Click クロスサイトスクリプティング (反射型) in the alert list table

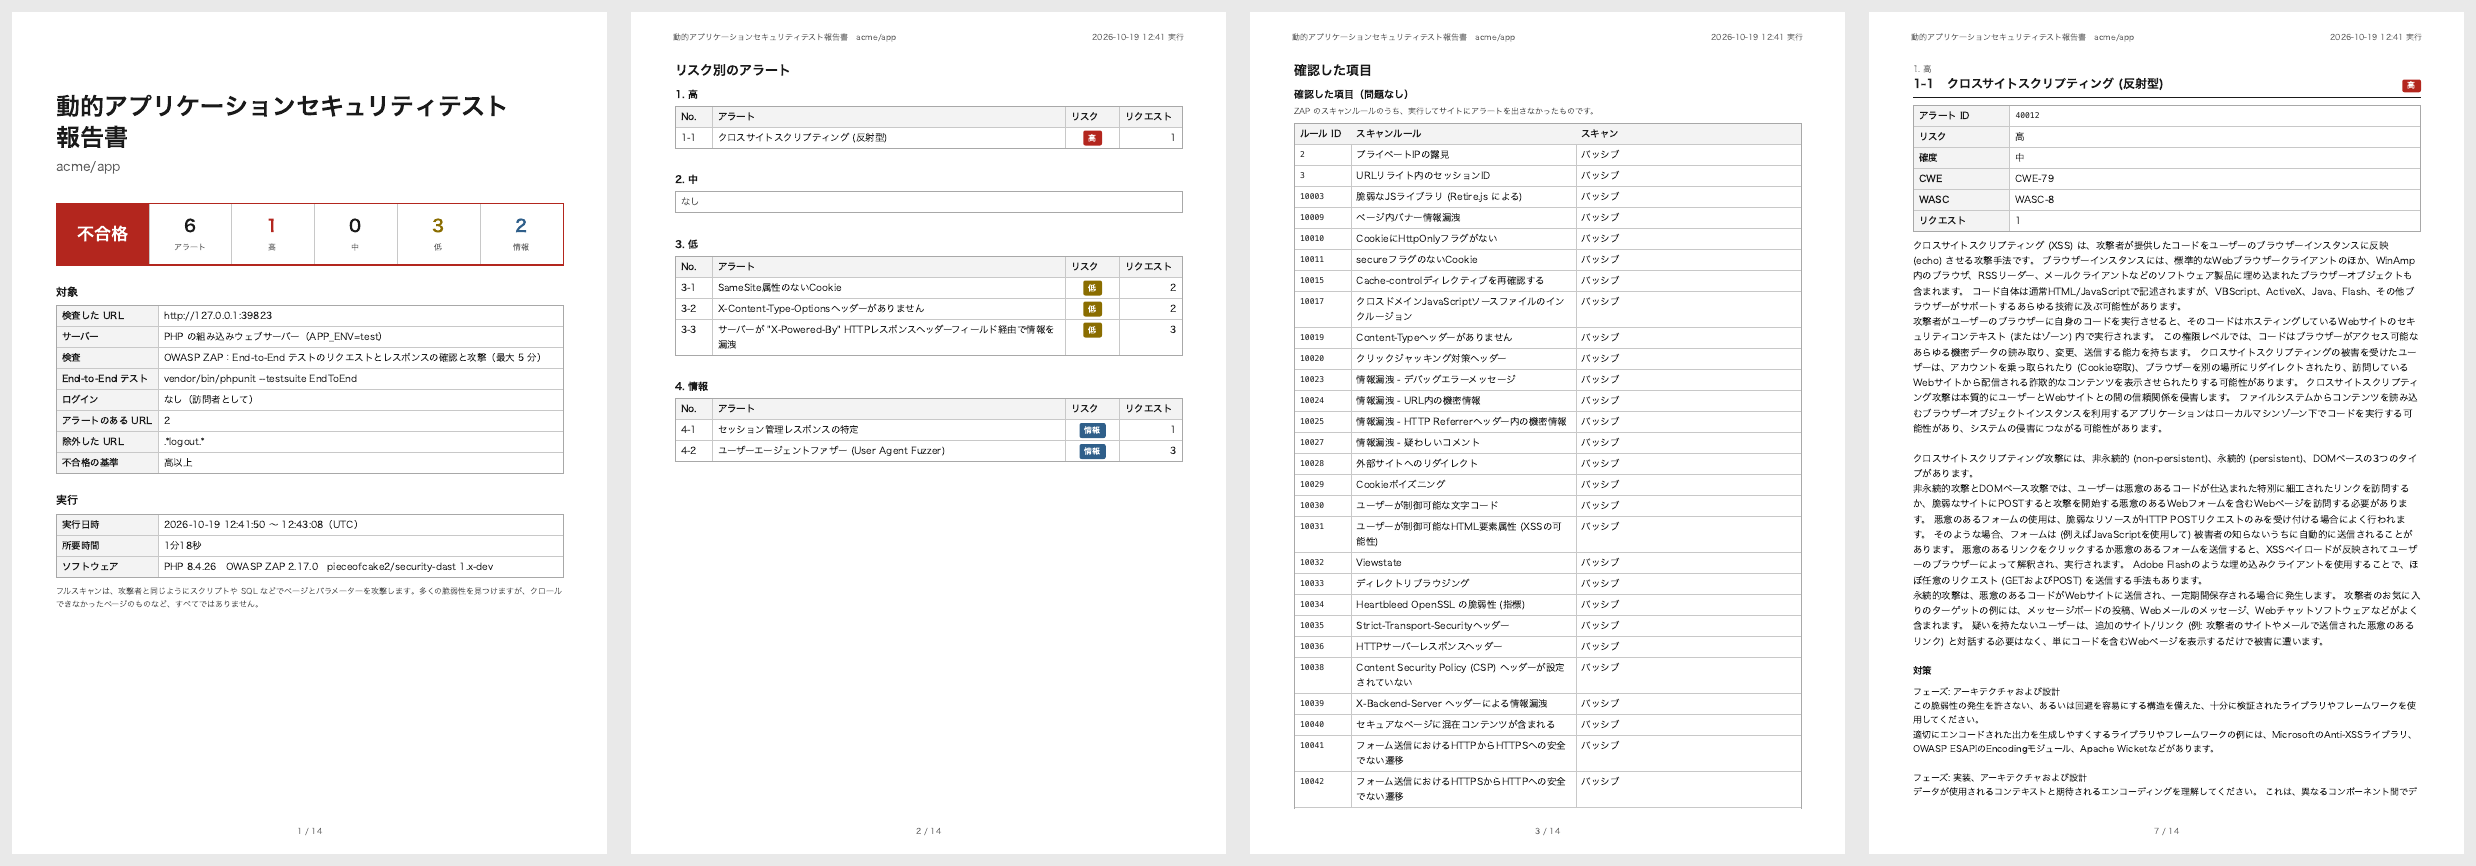[x=802, y=138]
